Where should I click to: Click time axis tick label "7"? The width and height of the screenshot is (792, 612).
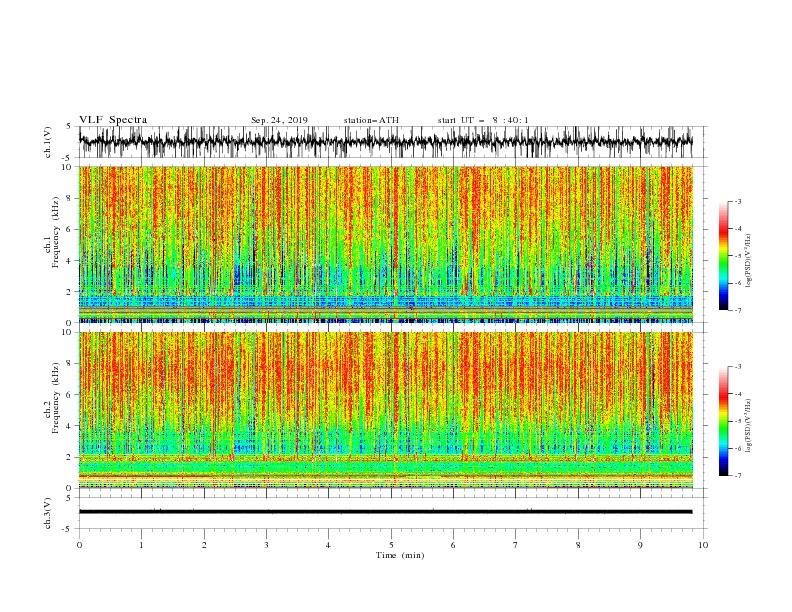coord(516,545)
